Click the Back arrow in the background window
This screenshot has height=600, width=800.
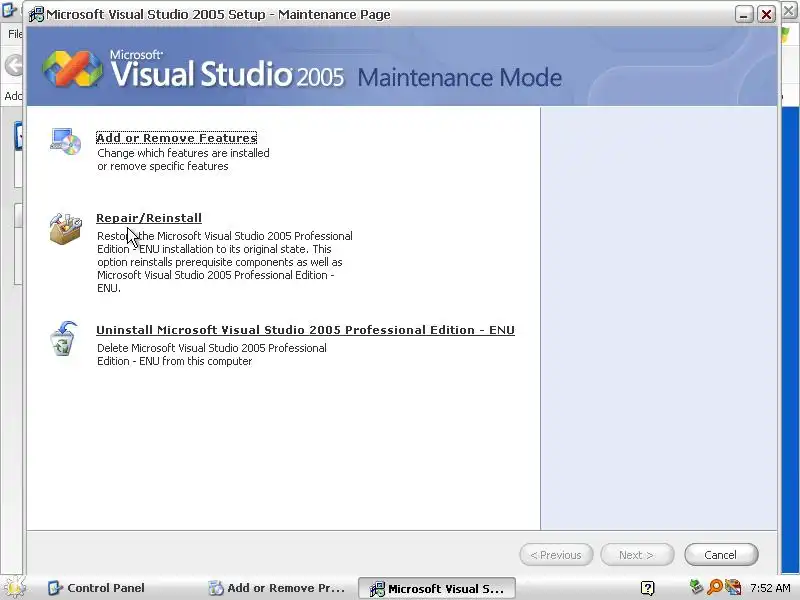pos(13,65)
